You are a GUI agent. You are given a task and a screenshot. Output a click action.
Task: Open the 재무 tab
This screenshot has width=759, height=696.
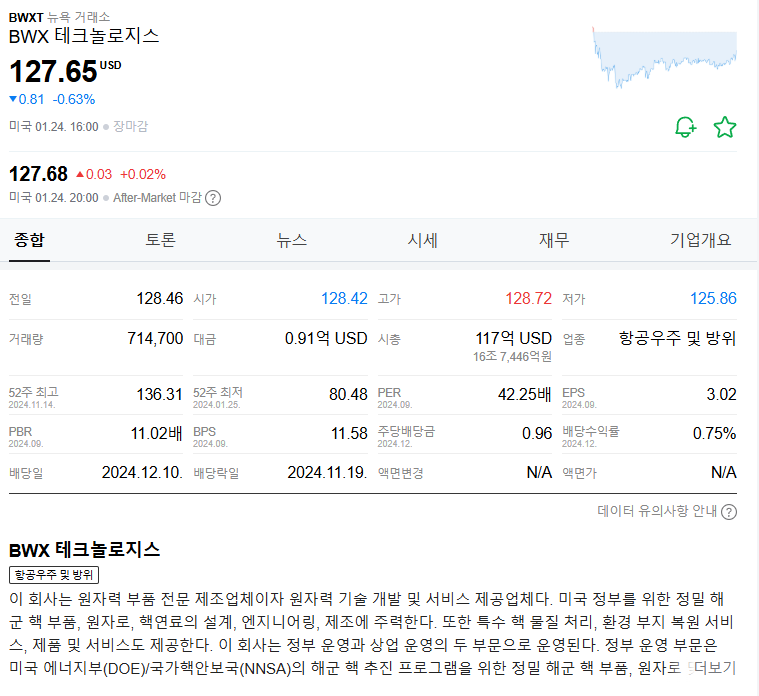pos(554,240)
